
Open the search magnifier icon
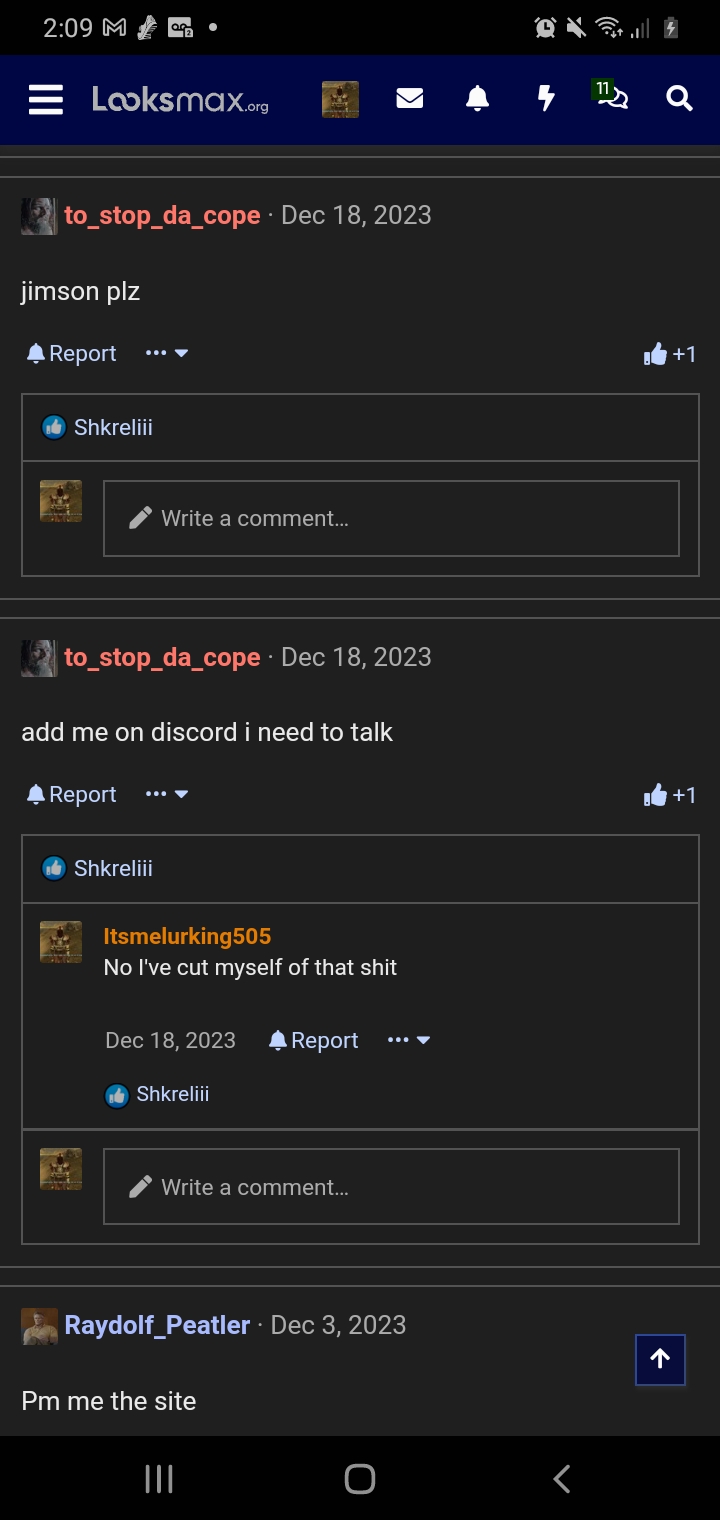(679, 98)
